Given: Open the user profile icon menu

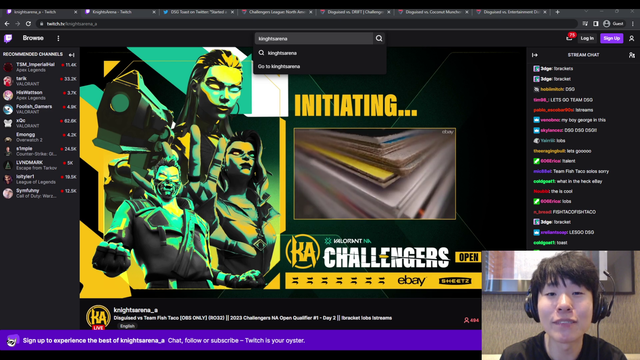Looking at the screenshot, I should 631,38.
